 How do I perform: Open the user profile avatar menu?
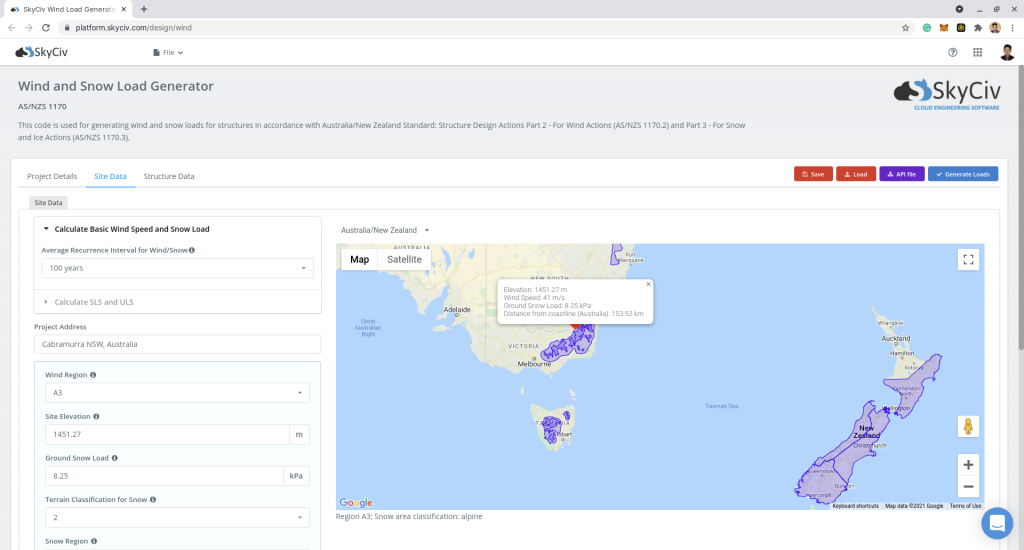coord(1006,52)
